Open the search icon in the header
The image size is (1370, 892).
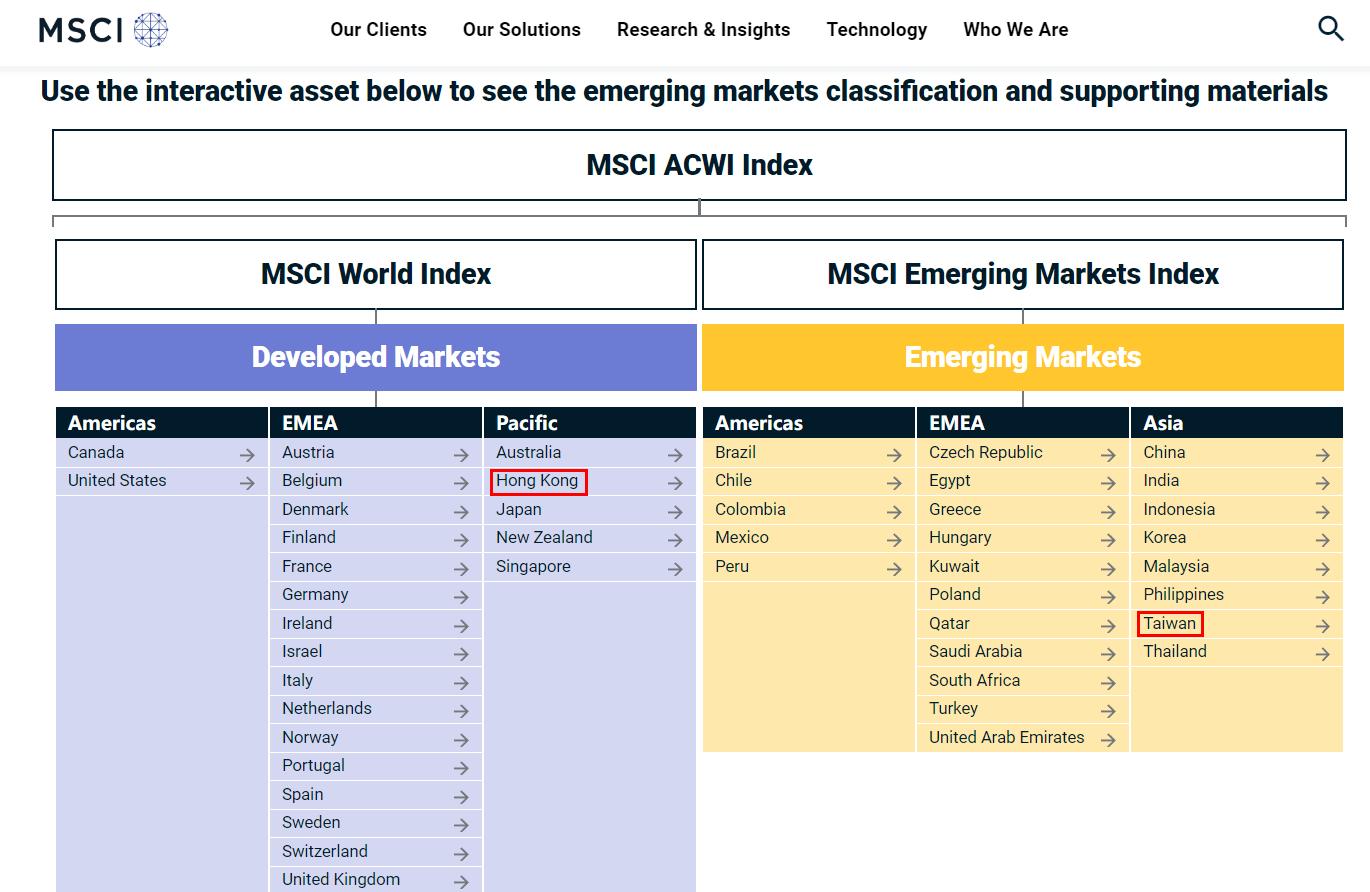click(x=1331, y=29)
